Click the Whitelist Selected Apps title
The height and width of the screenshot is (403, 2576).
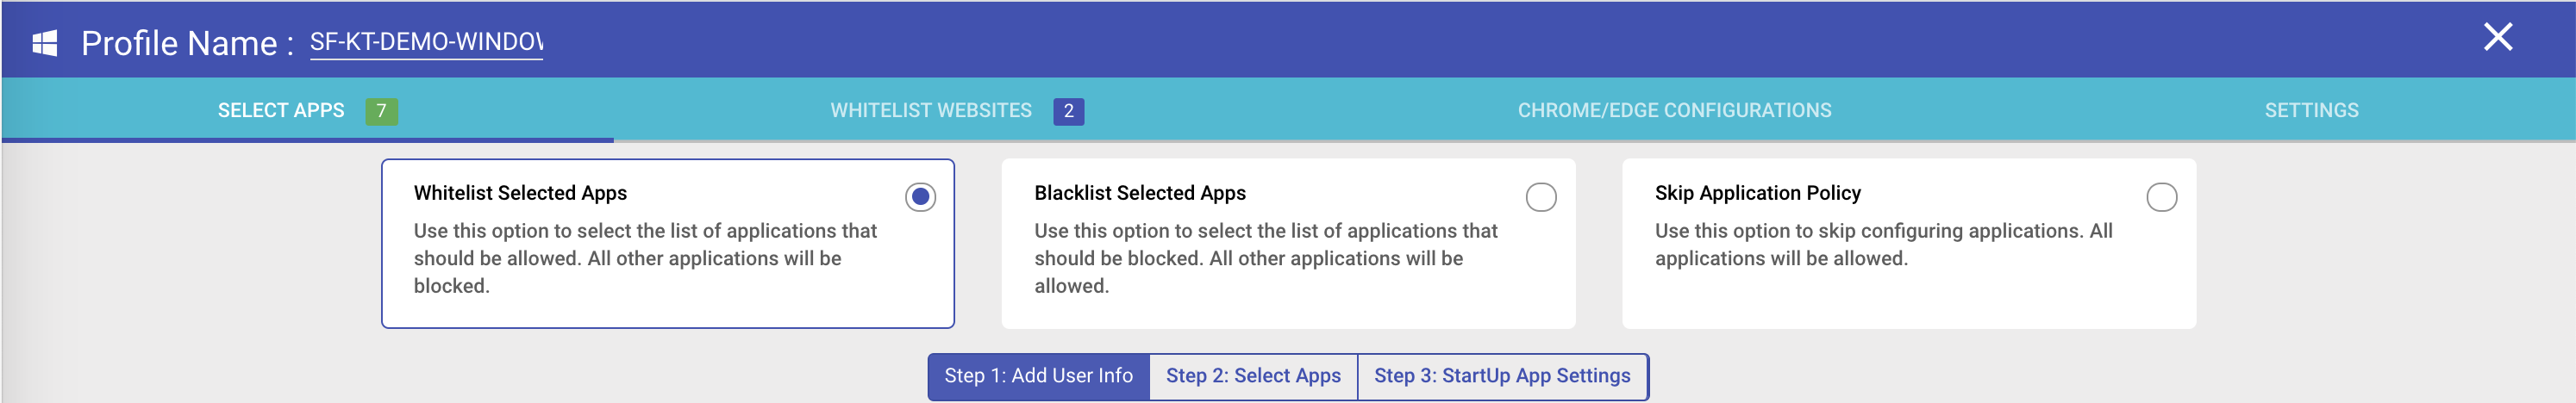520,193
